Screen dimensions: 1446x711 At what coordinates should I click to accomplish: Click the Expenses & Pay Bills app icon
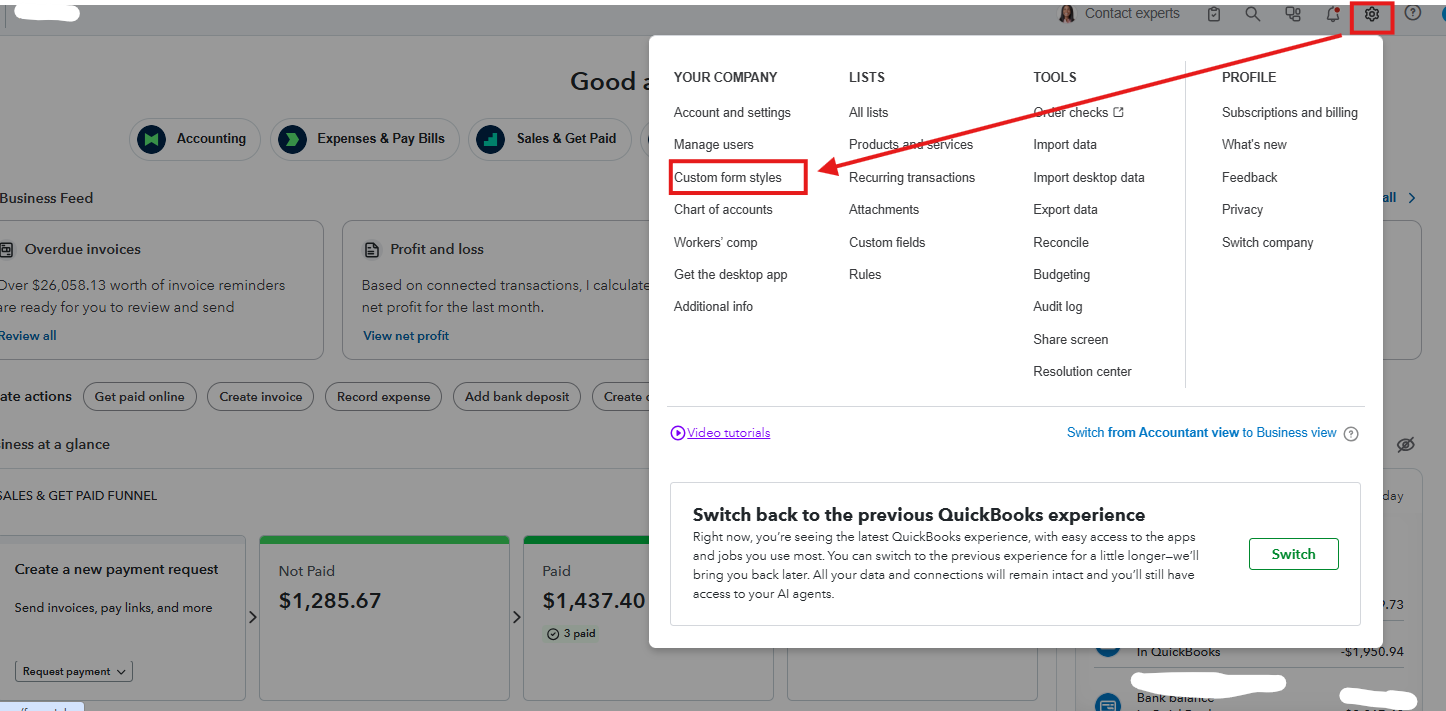point(292,139)
